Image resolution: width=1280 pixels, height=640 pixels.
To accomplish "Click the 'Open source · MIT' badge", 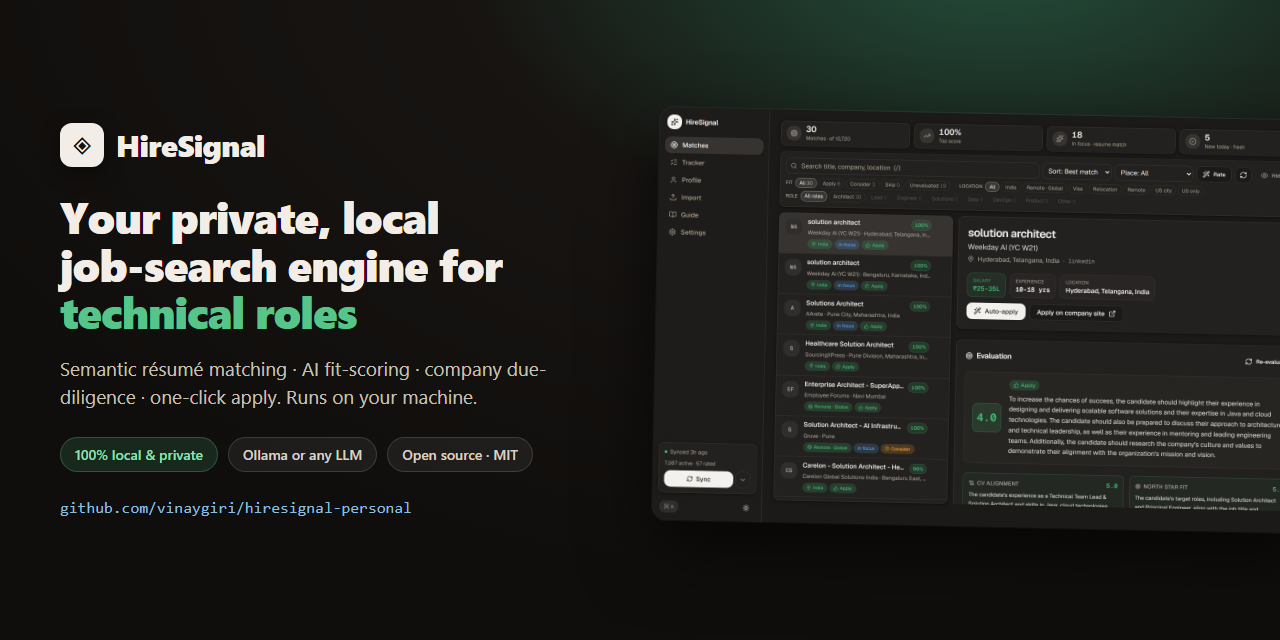I will tap(460, 455).
